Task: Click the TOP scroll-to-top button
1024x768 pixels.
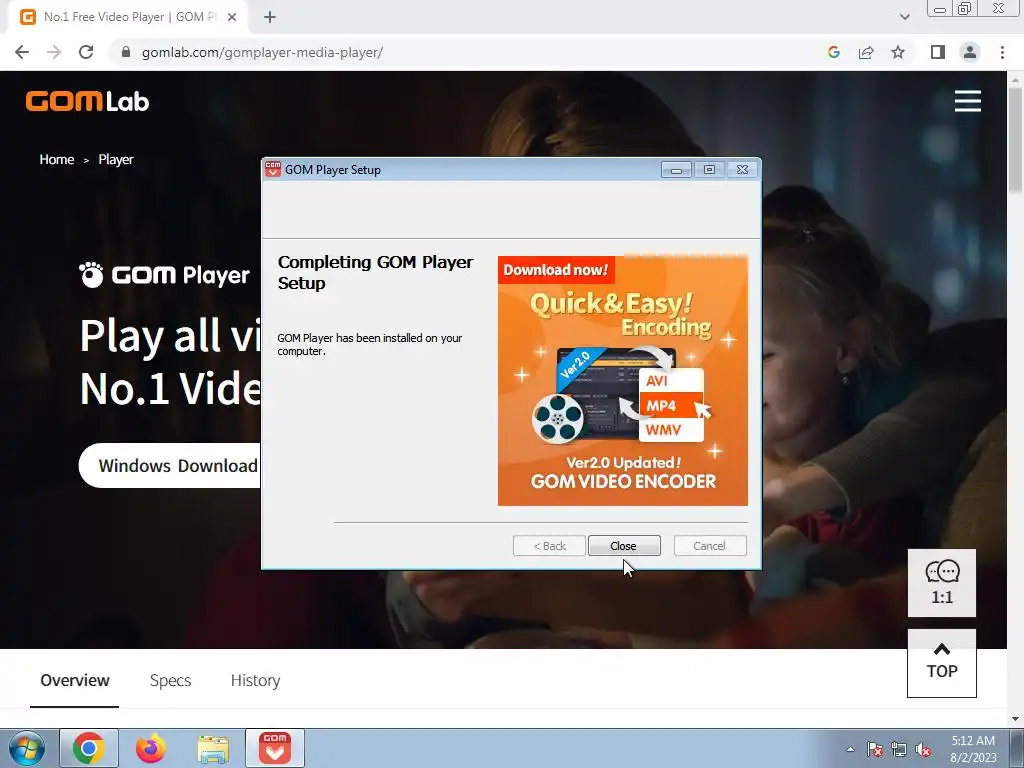Action: click(942, 663)
